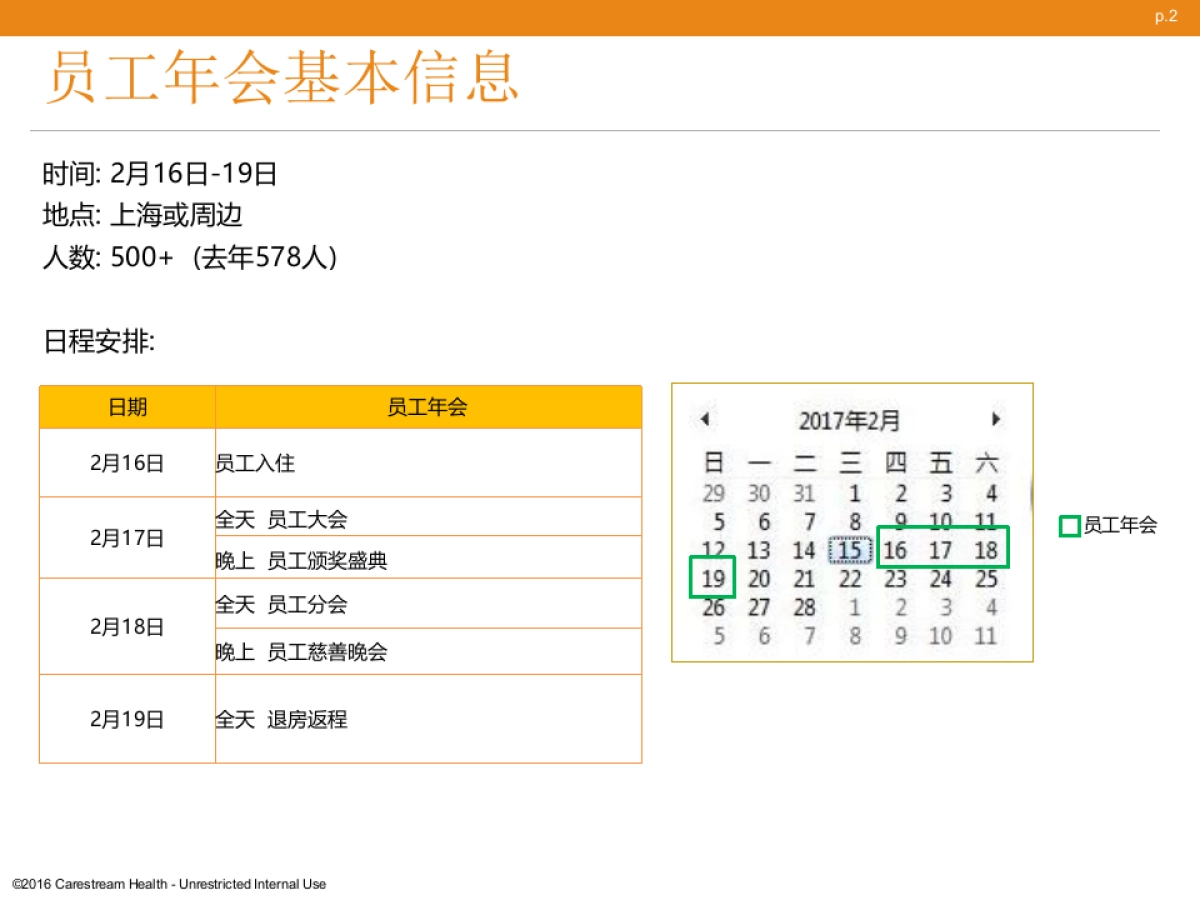This screenshot has width=1200, height=900.
Task: Select date 15 on the calendar
Action: [851, 550]
